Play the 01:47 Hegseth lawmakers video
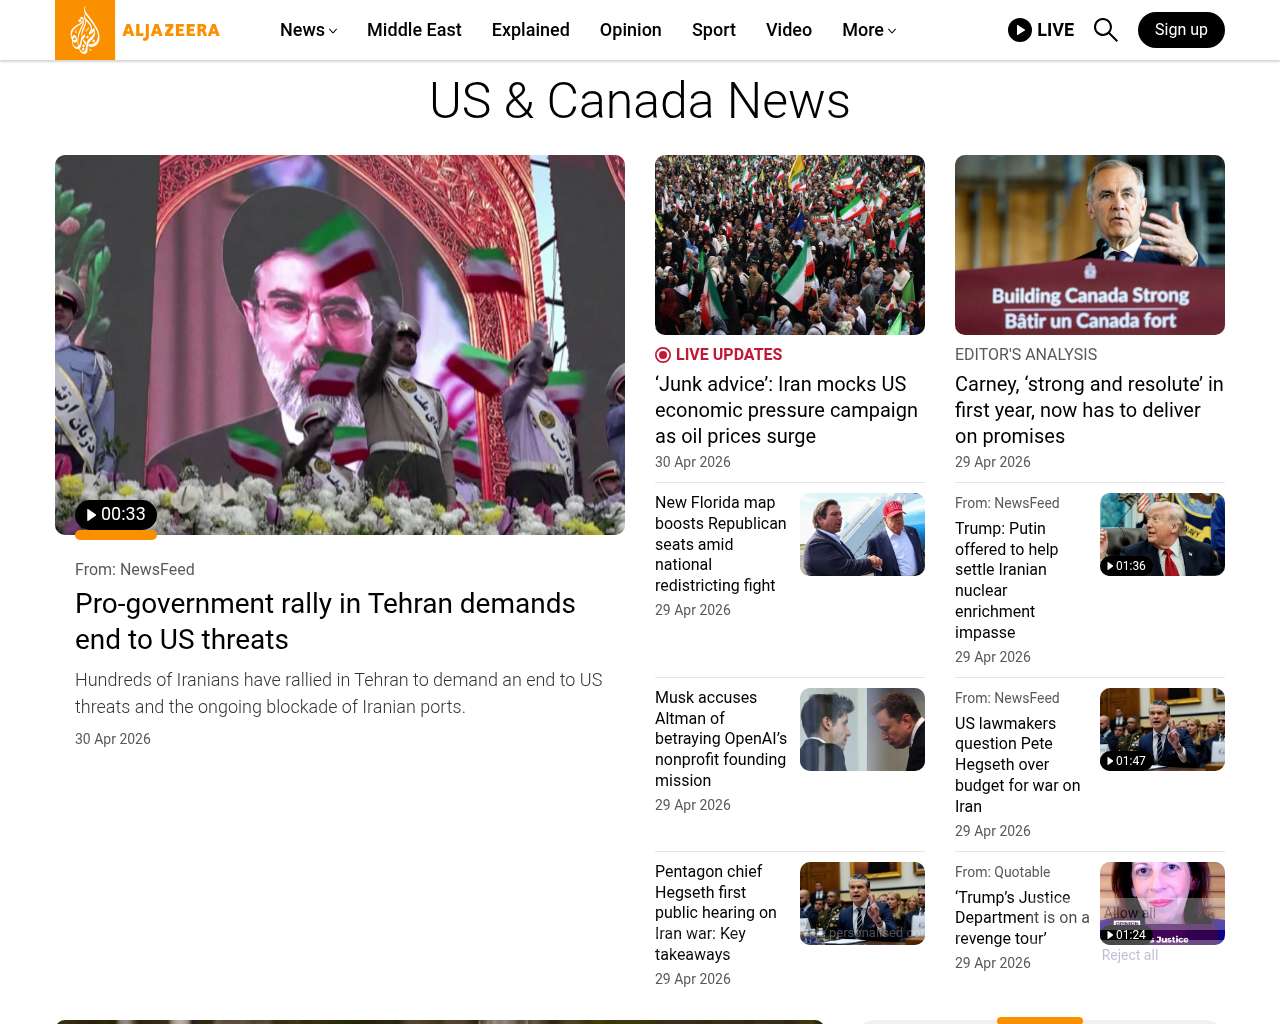Image resolution: width=1280 pixels, height=1024 pixels. tap(1126, 761)
